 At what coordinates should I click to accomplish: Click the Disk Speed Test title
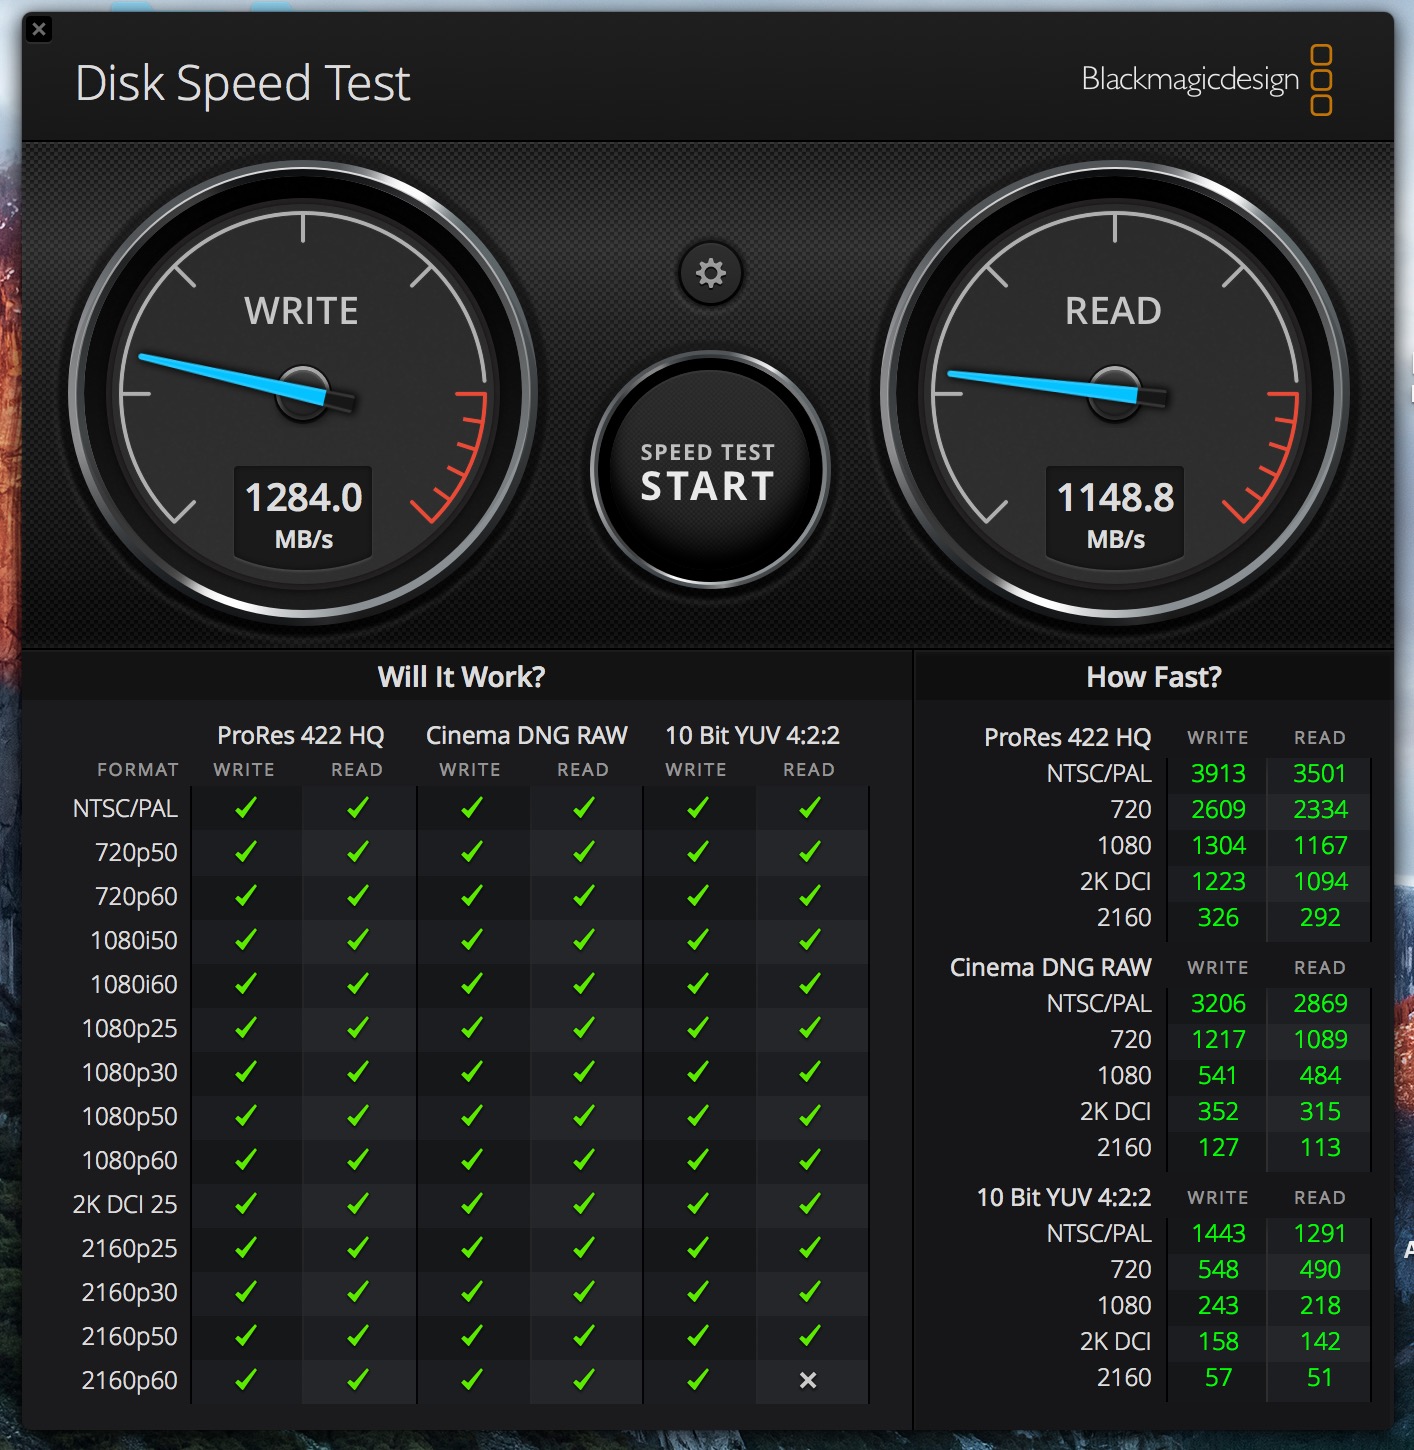pyautogui.click(x=243, y=83)
